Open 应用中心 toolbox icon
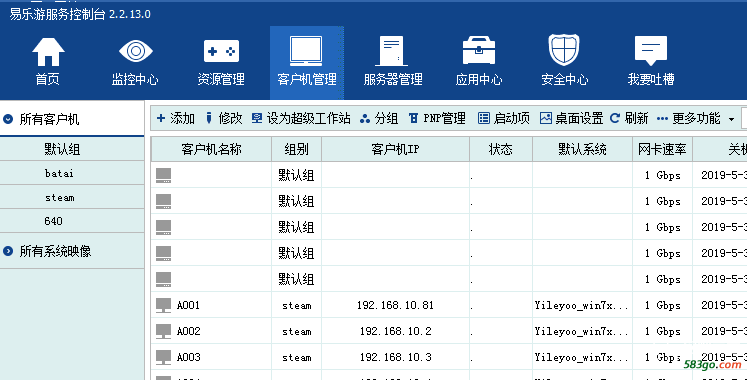 pyautogui.click(x=479, y=51)
